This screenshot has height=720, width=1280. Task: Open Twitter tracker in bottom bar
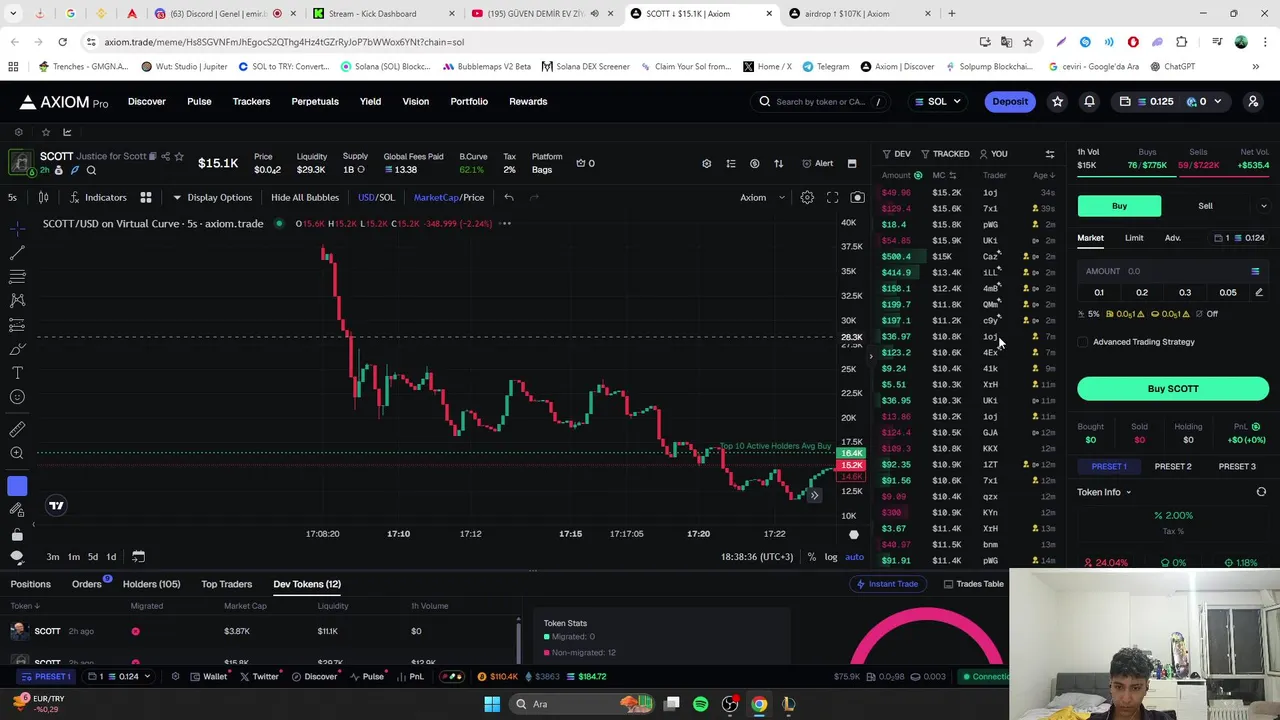pos(258,677)
